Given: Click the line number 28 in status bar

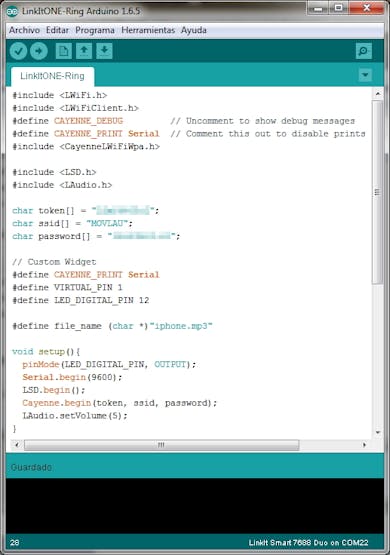Looking at the screenshot, I should point(15,543).
